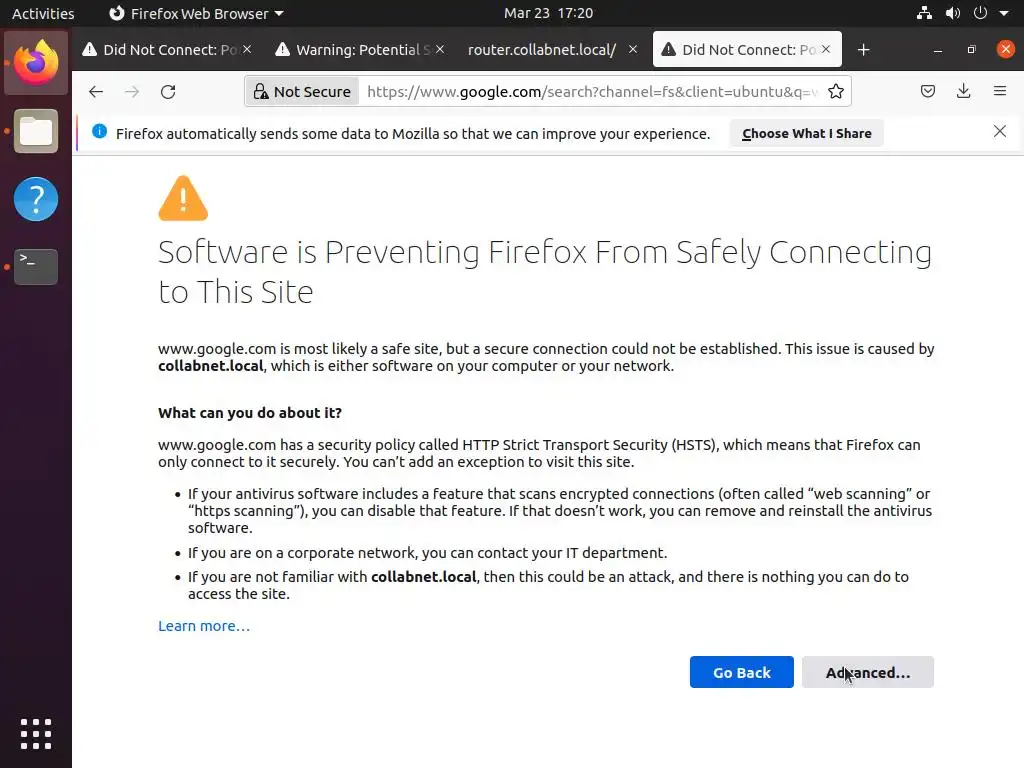
Task: Open a new tab with plus icon
Action: pos(864,50)
